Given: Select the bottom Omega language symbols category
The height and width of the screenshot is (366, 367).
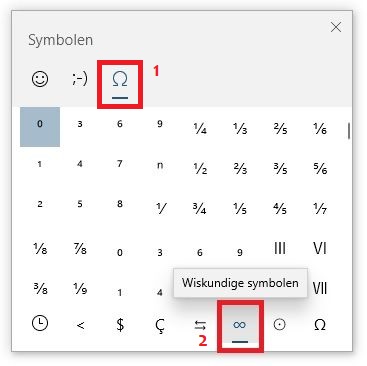Looking at the screenshot, I should 320,324.
